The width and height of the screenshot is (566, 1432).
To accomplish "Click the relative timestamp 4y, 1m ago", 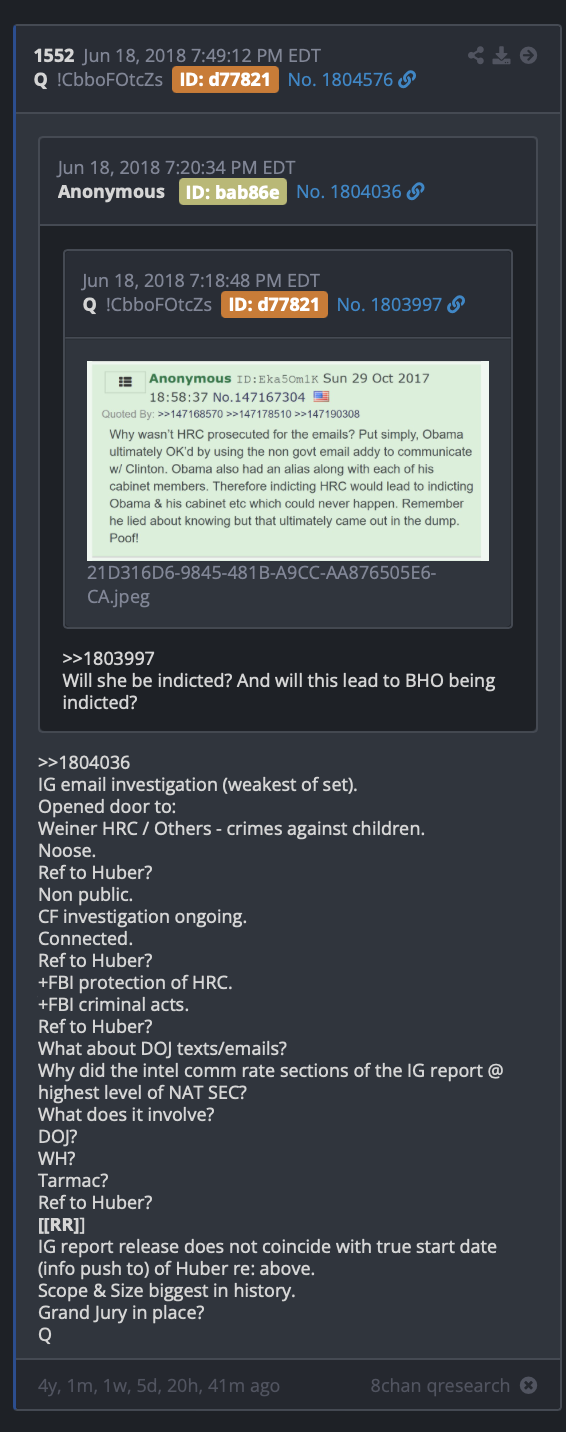I will click(159, 1385).
